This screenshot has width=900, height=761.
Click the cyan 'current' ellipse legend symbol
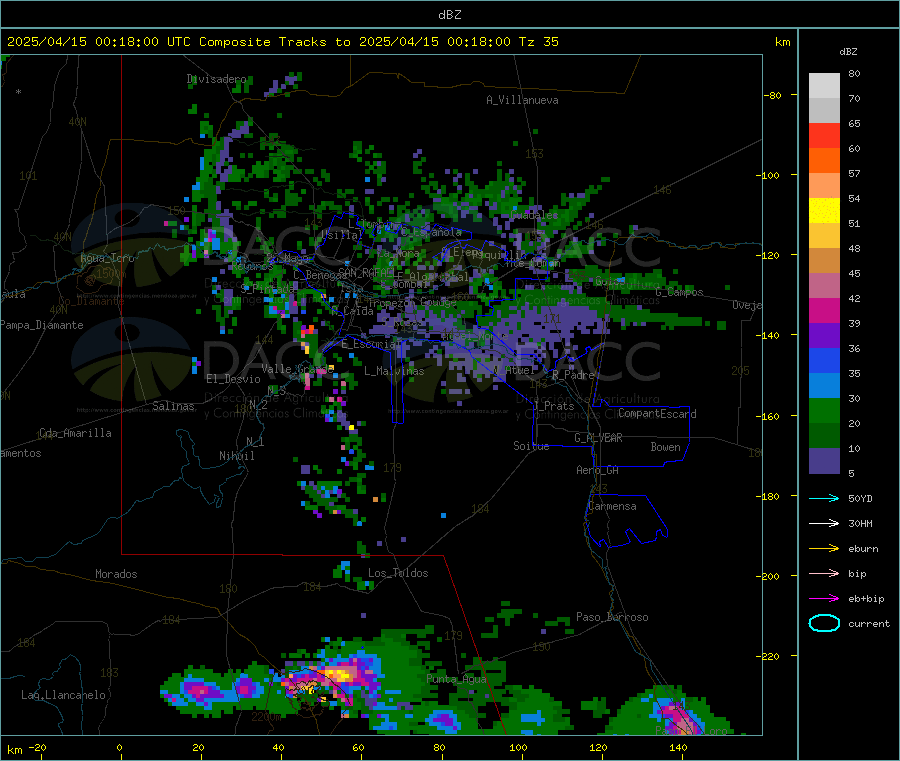point(824,623)
